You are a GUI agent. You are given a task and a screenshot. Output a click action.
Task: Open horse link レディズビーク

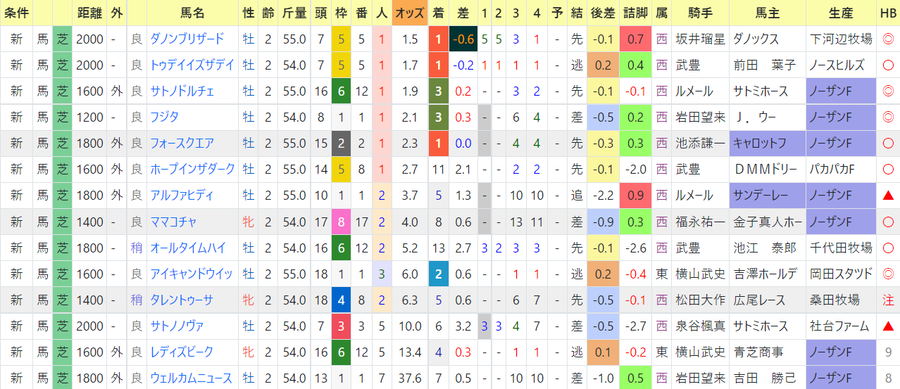(181, 352)
